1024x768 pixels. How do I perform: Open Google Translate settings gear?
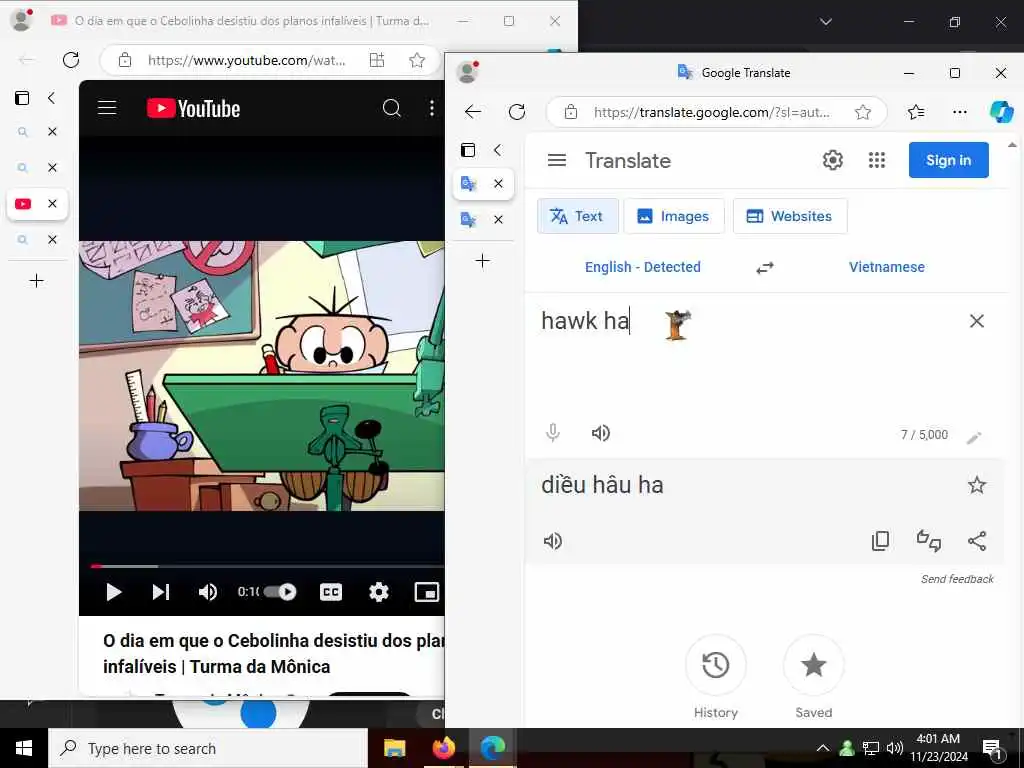(x=833, y=160)
